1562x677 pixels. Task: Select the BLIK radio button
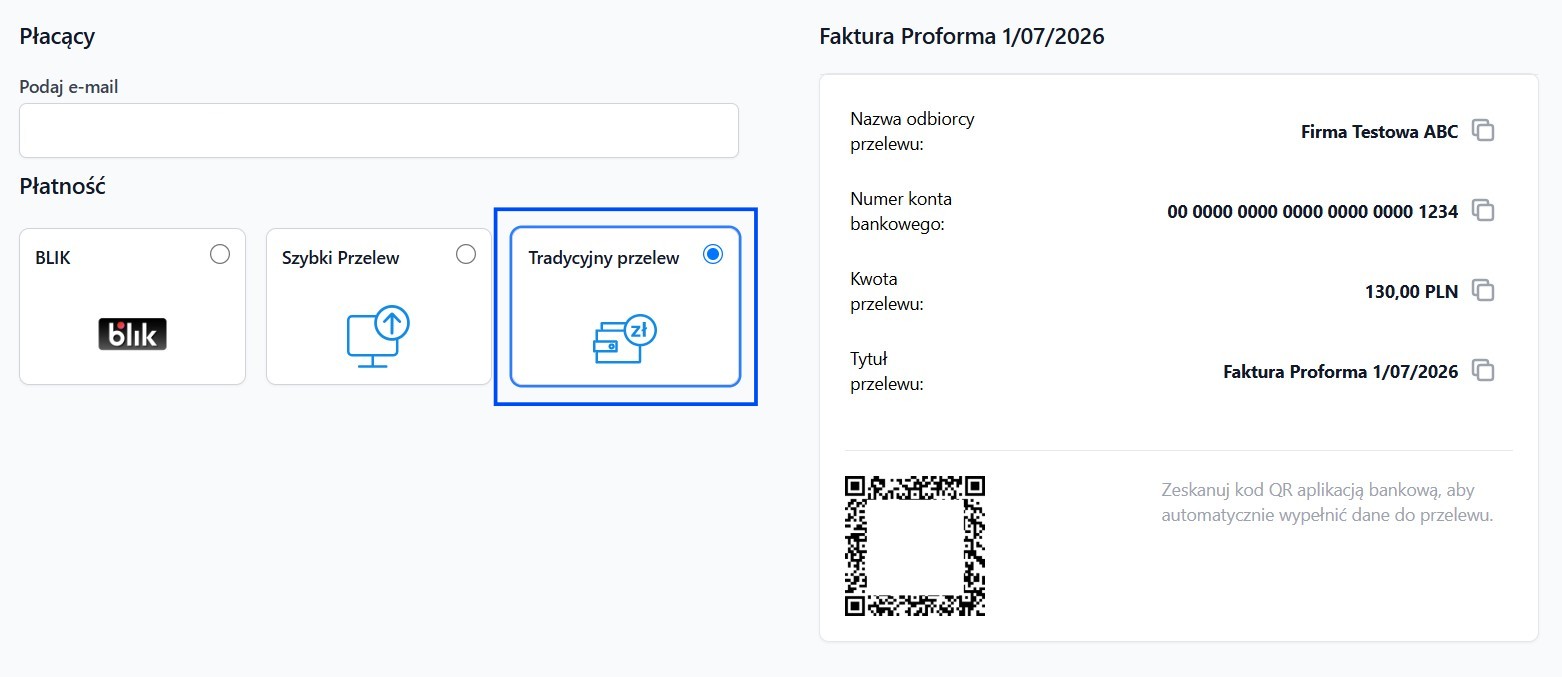coord(220,254)
